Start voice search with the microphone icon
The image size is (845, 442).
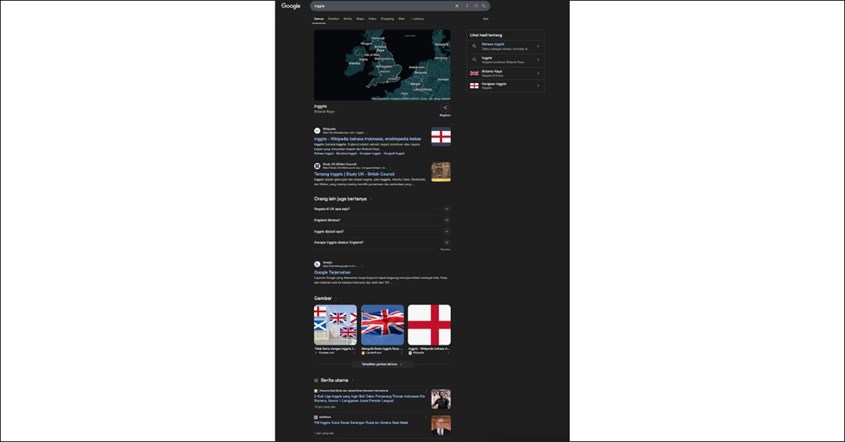coord(467,6)
